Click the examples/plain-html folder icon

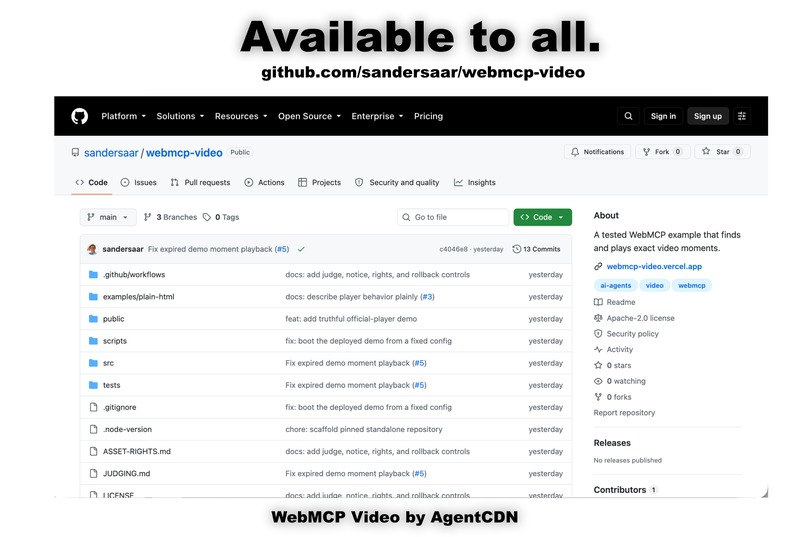pos(93,297)
